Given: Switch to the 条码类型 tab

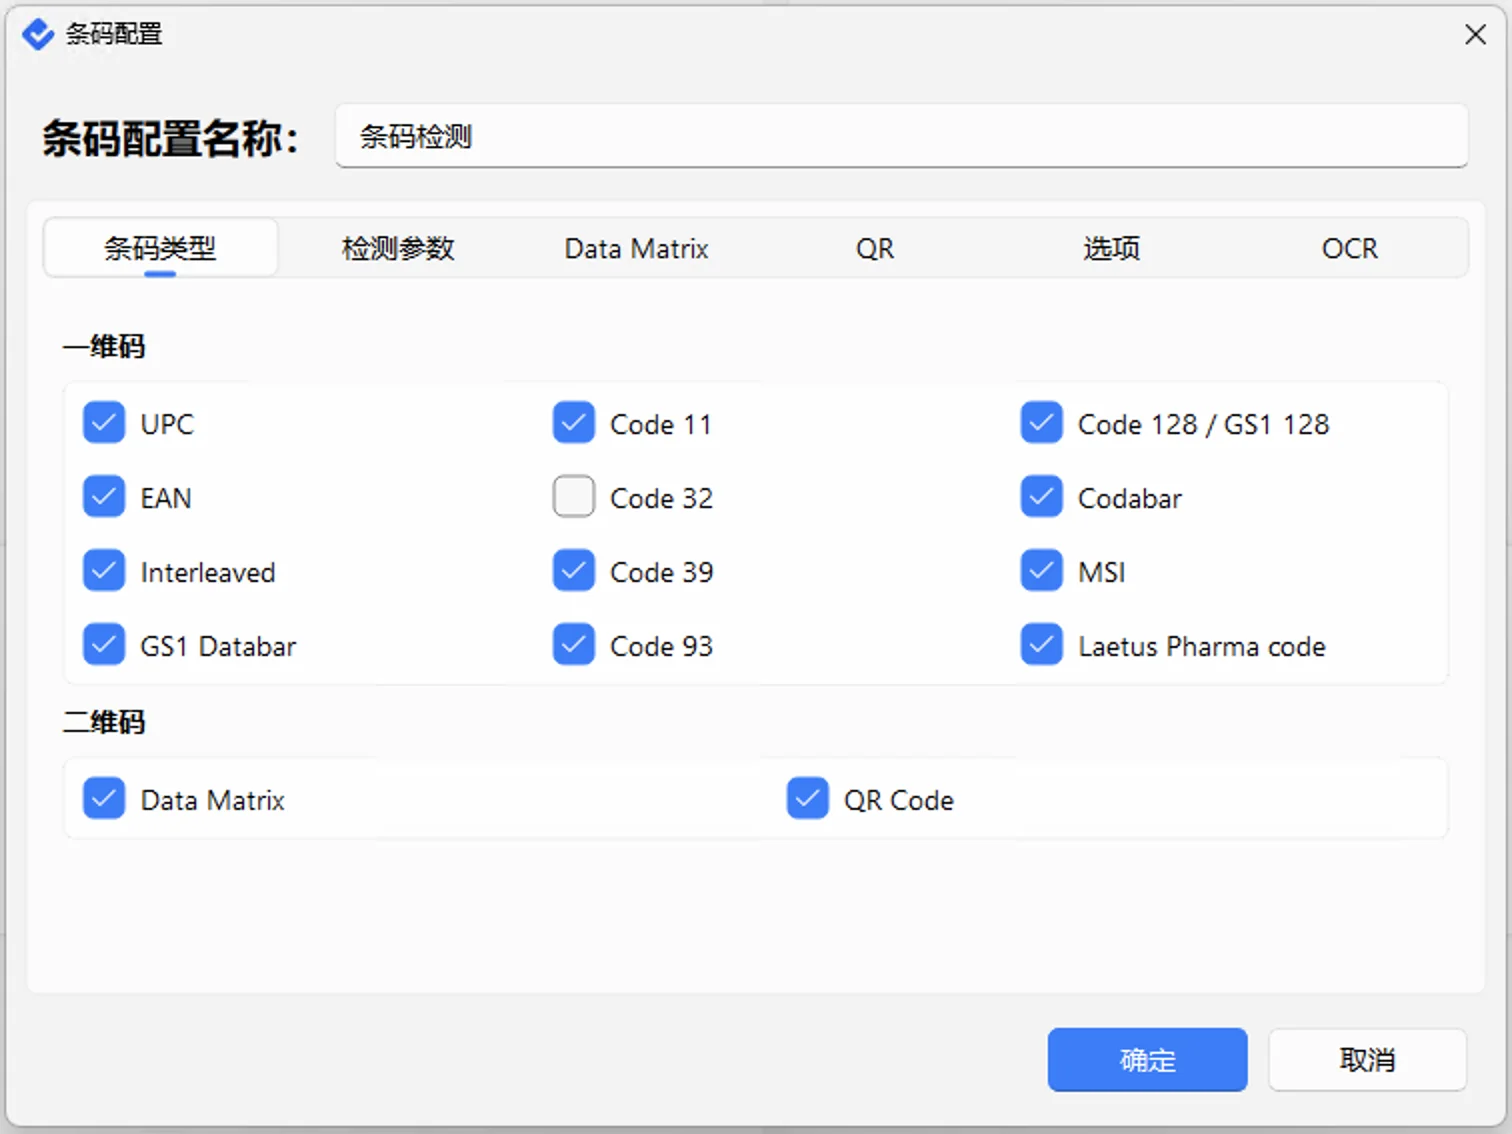Looking at the screenshot, I should (x=160, y=248).
